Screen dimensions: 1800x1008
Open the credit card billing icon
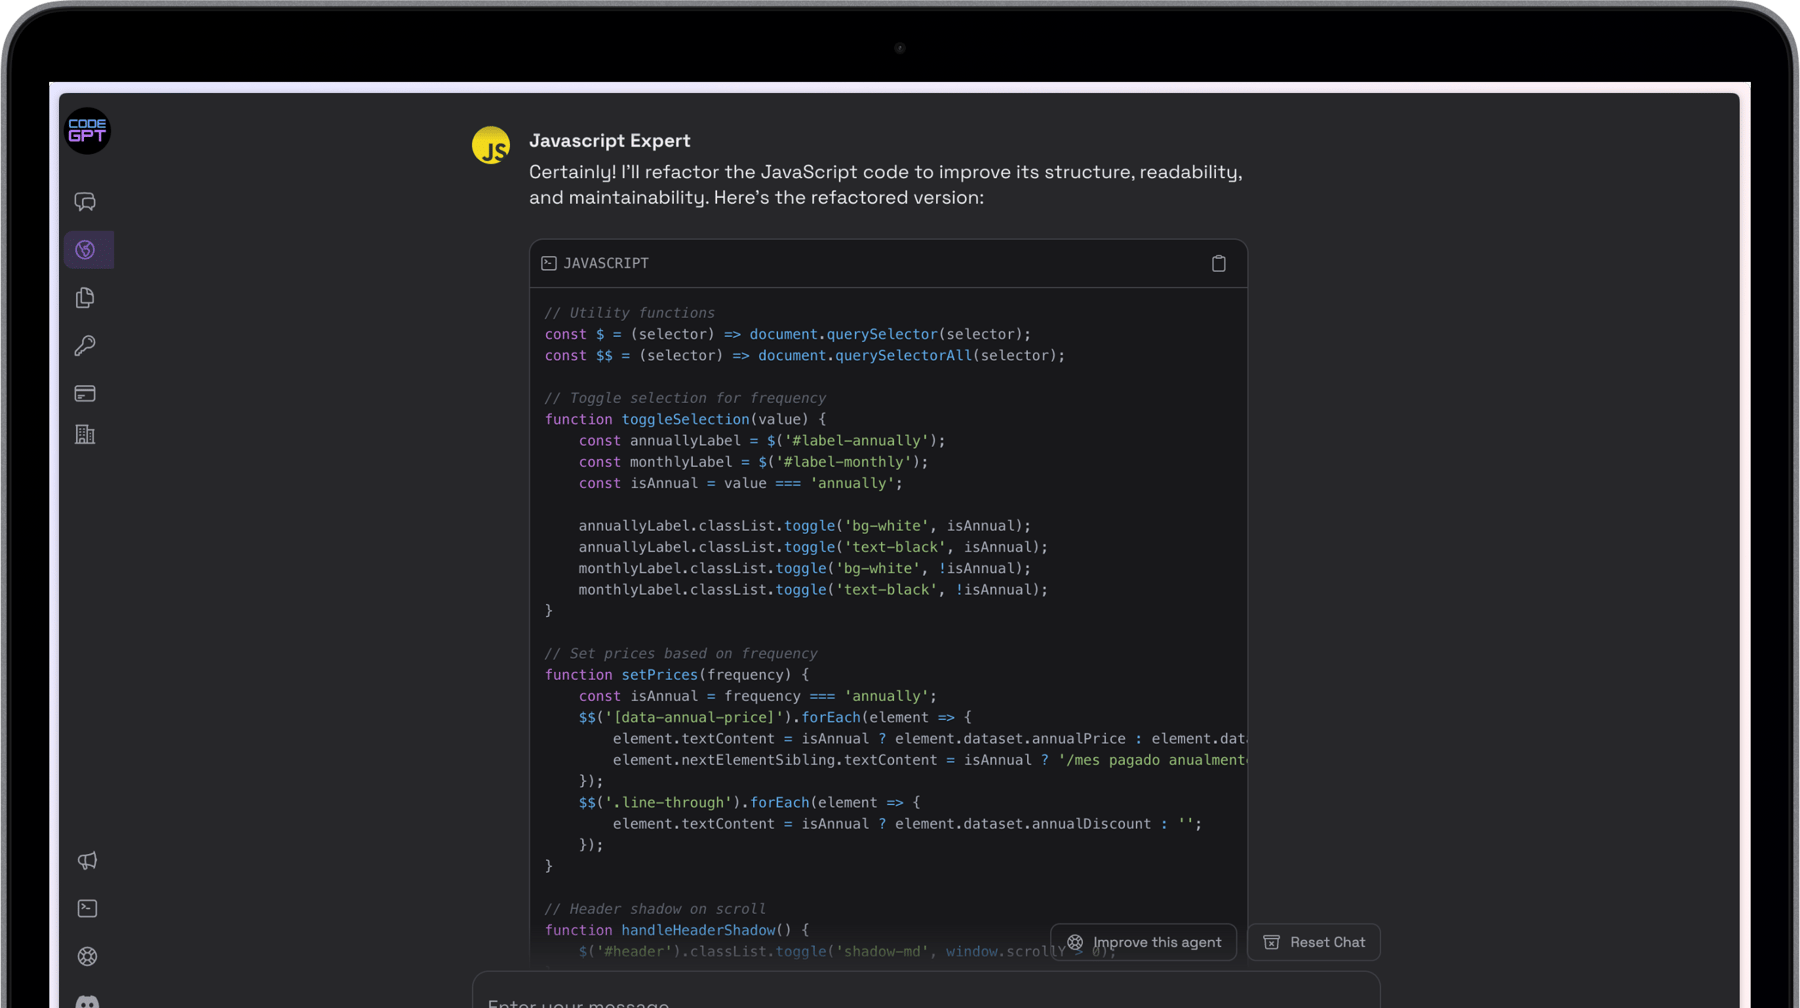coord(85,394)
